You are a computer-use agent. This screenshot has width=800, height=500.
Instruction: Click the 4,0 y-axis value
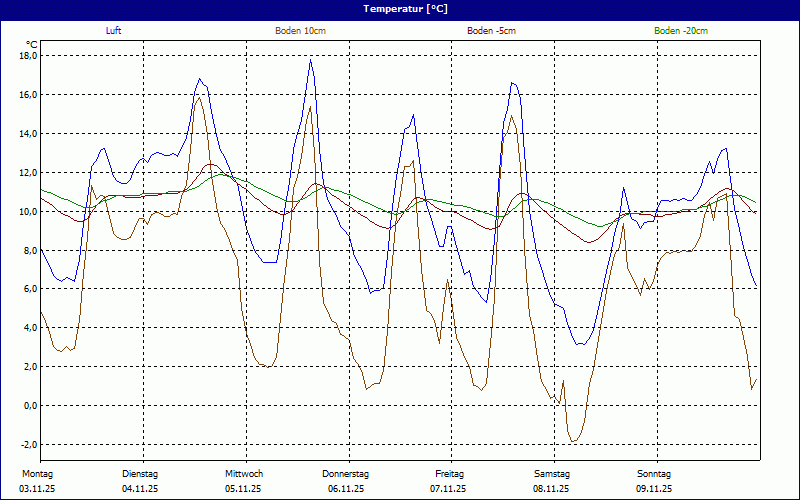(x=31, y=328)
